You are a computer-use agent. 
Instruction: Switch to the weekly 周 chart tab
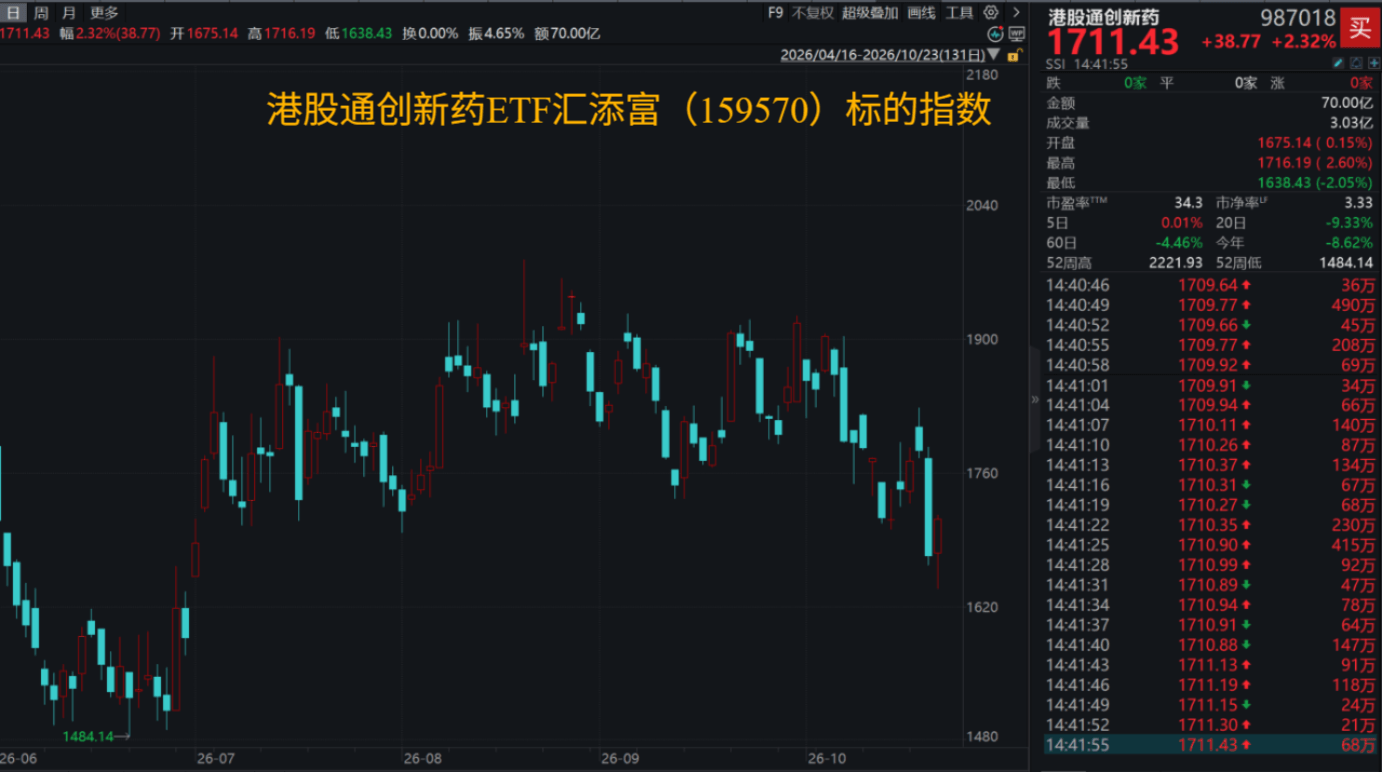tap(41, 12)
